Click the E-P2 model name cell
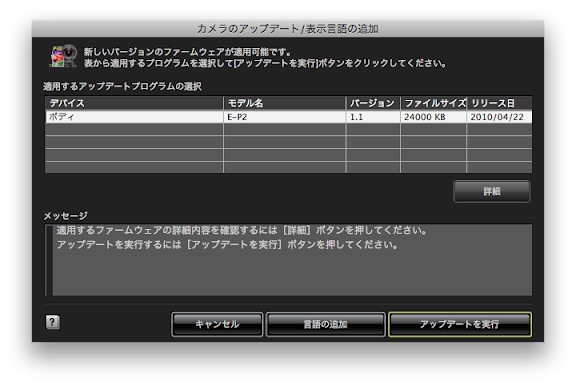This screenshot has width=576, height=386. 285,117
